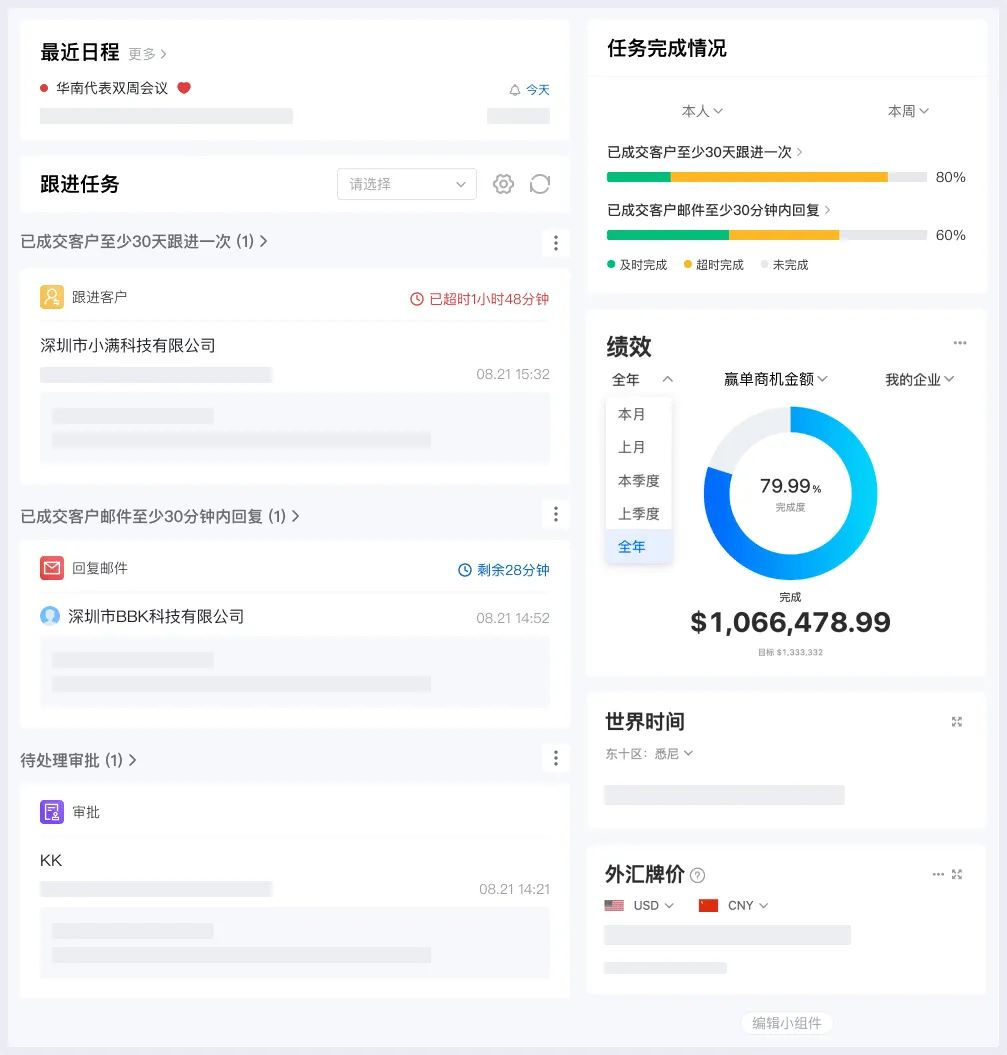Click the settings gear in 跟进任务 header
Screen dimensions: 1007x1055
coord(503,184)
